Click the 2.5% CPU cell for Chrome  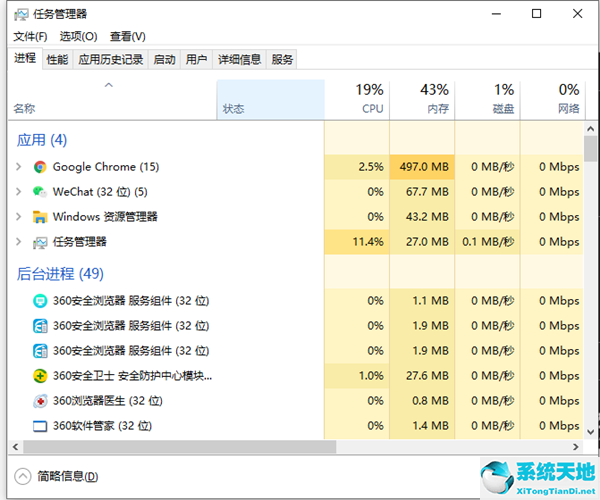[357, 167]
